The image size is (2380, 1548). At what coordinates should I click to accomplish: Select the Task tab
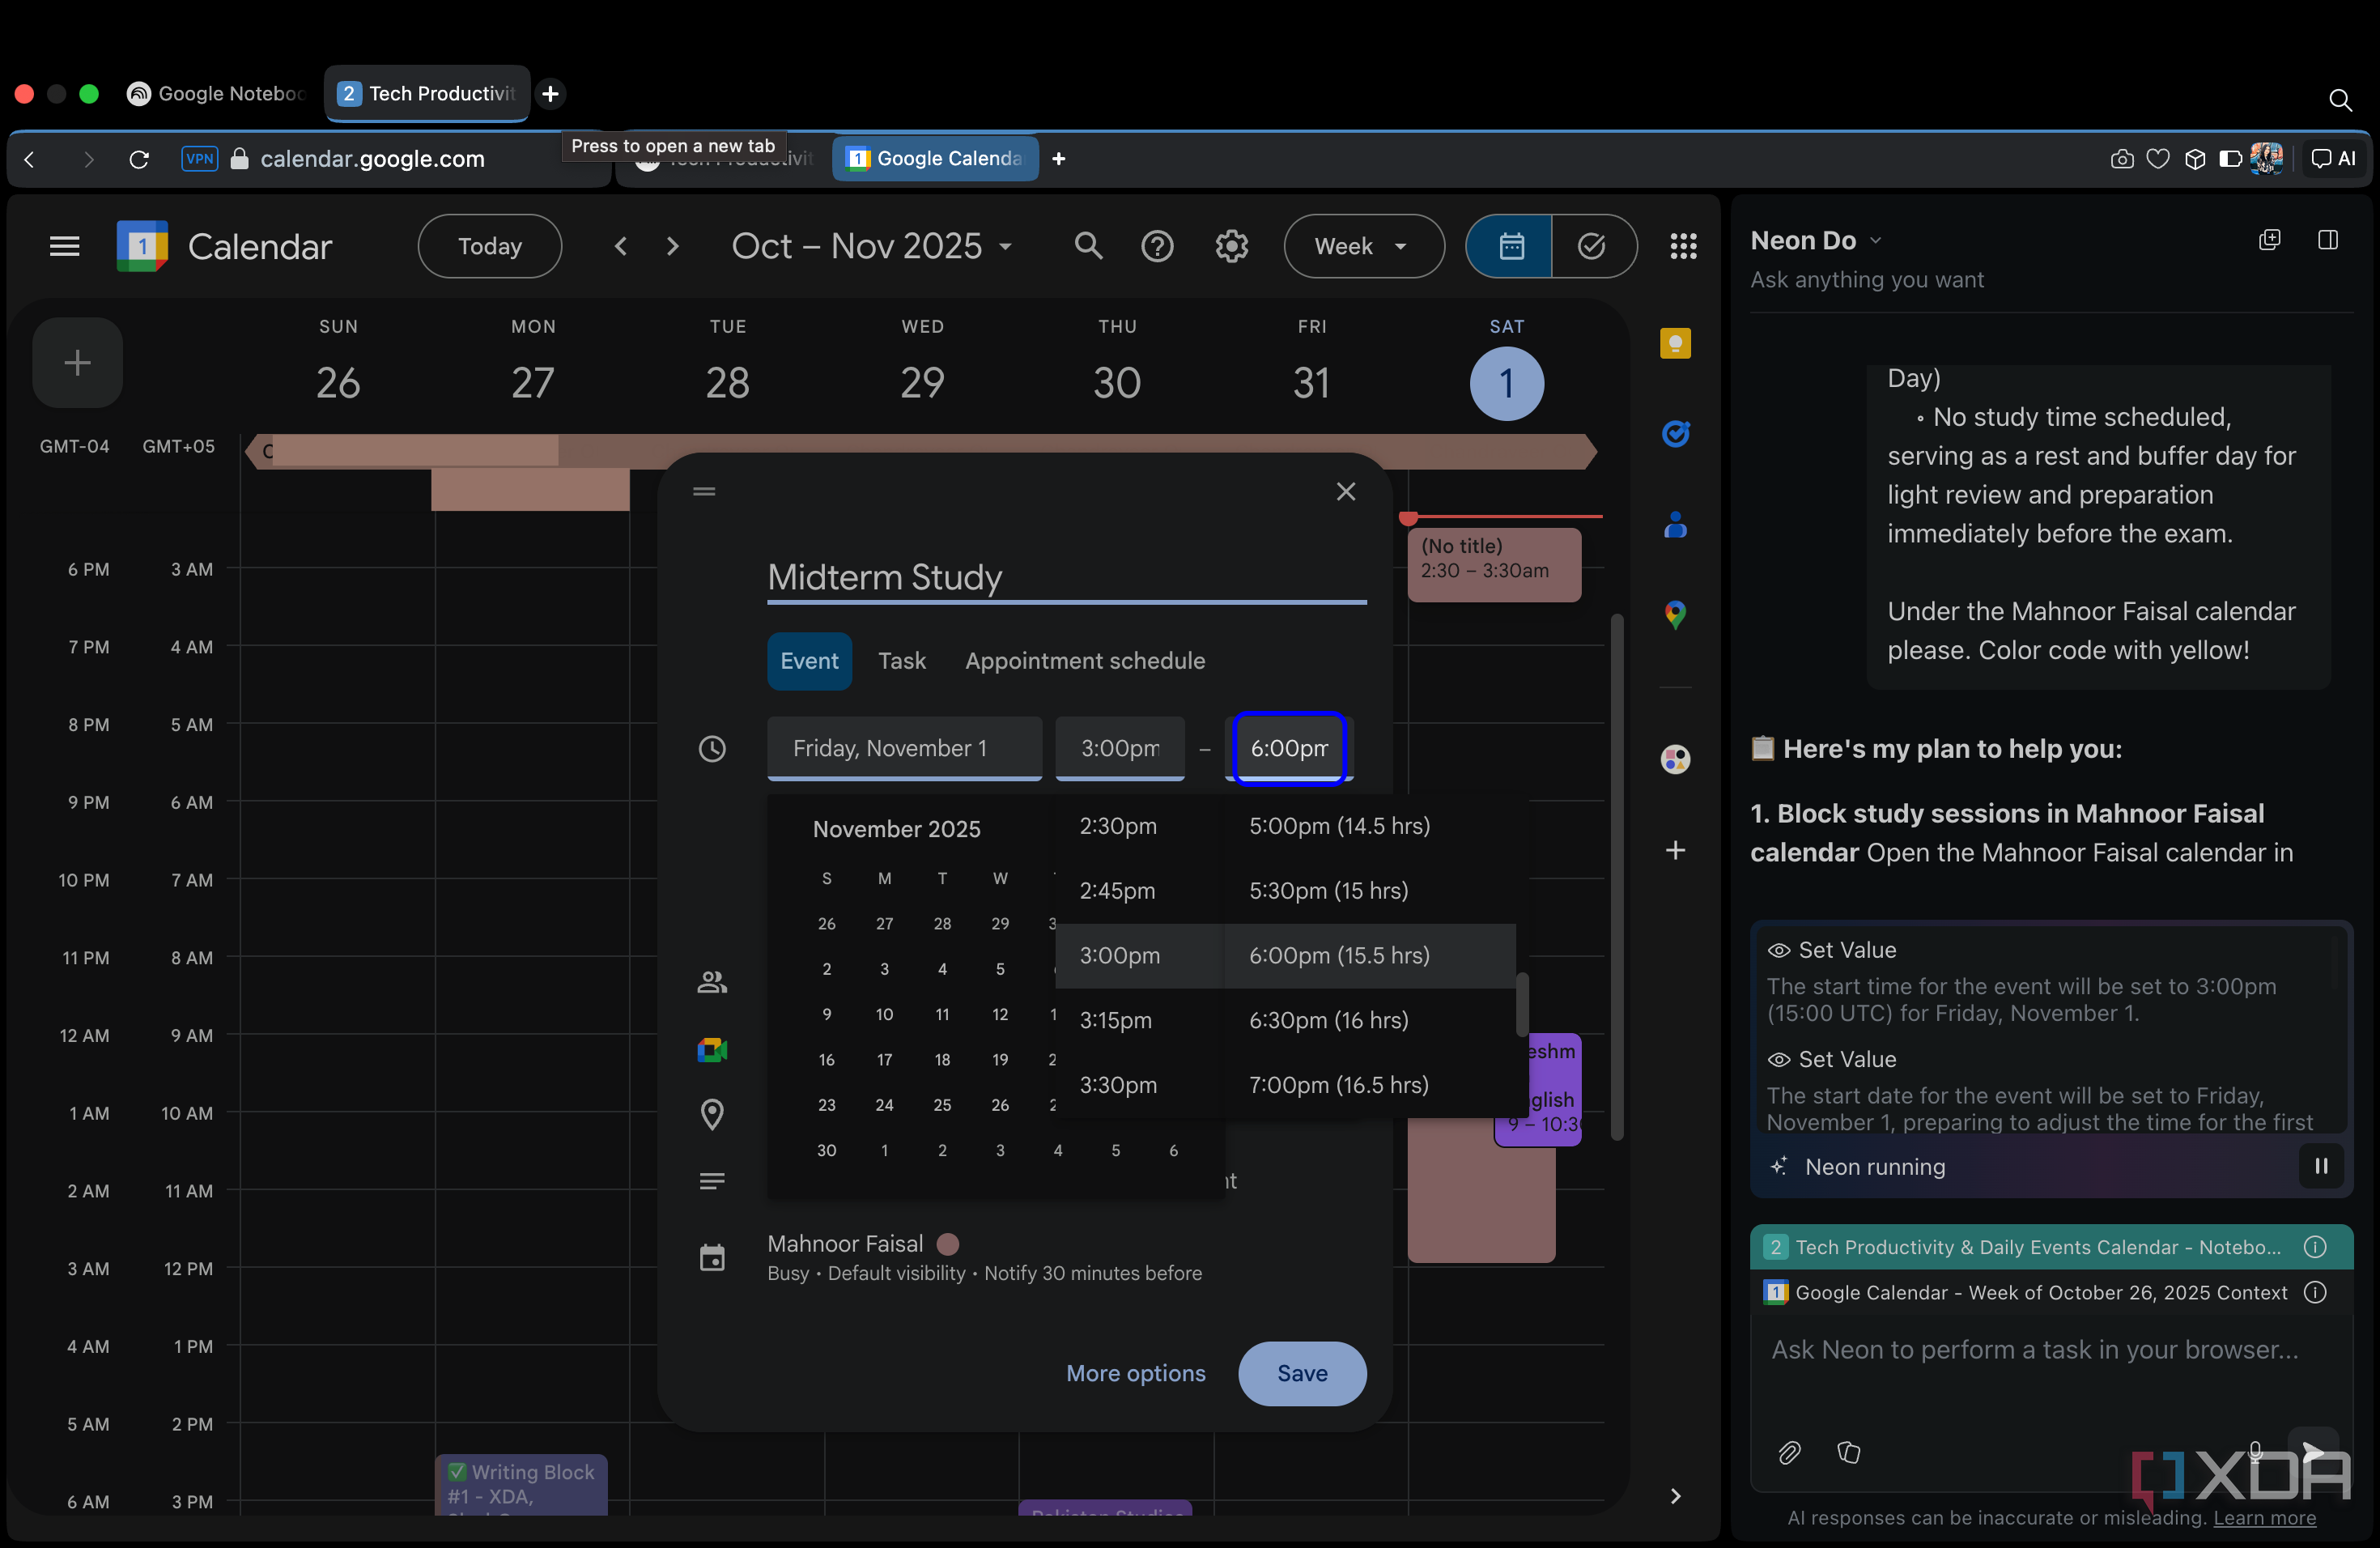click(901, 661)
